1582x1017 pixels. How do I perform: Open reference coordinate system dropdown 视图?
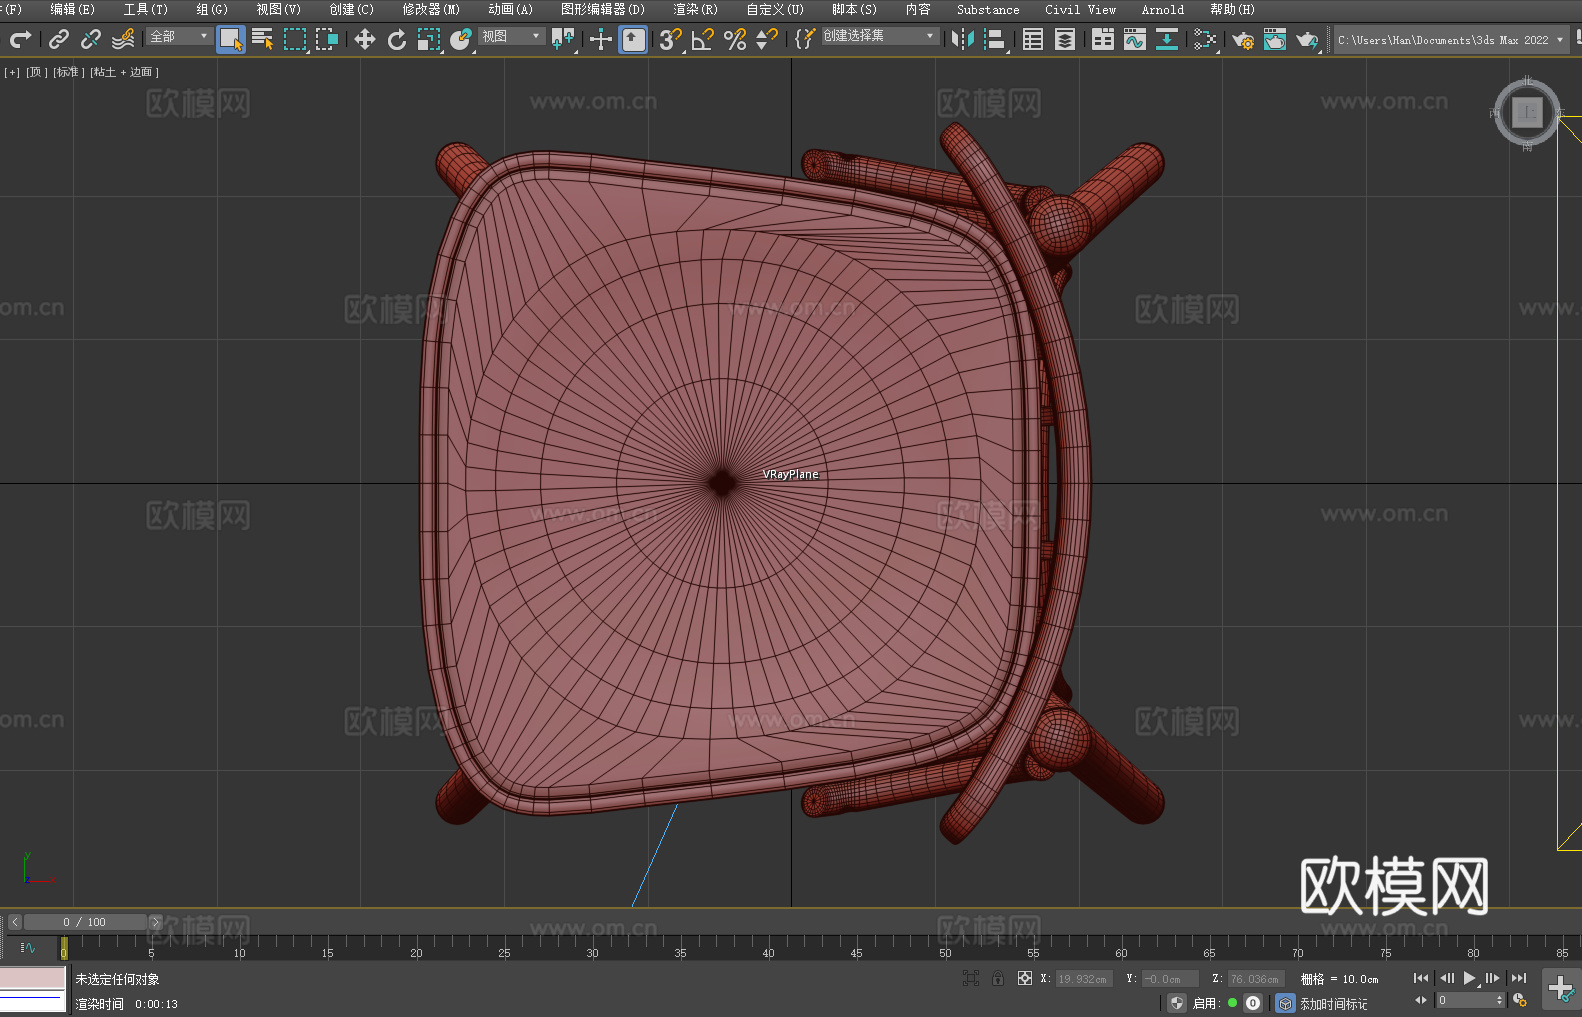coord(511,36)
